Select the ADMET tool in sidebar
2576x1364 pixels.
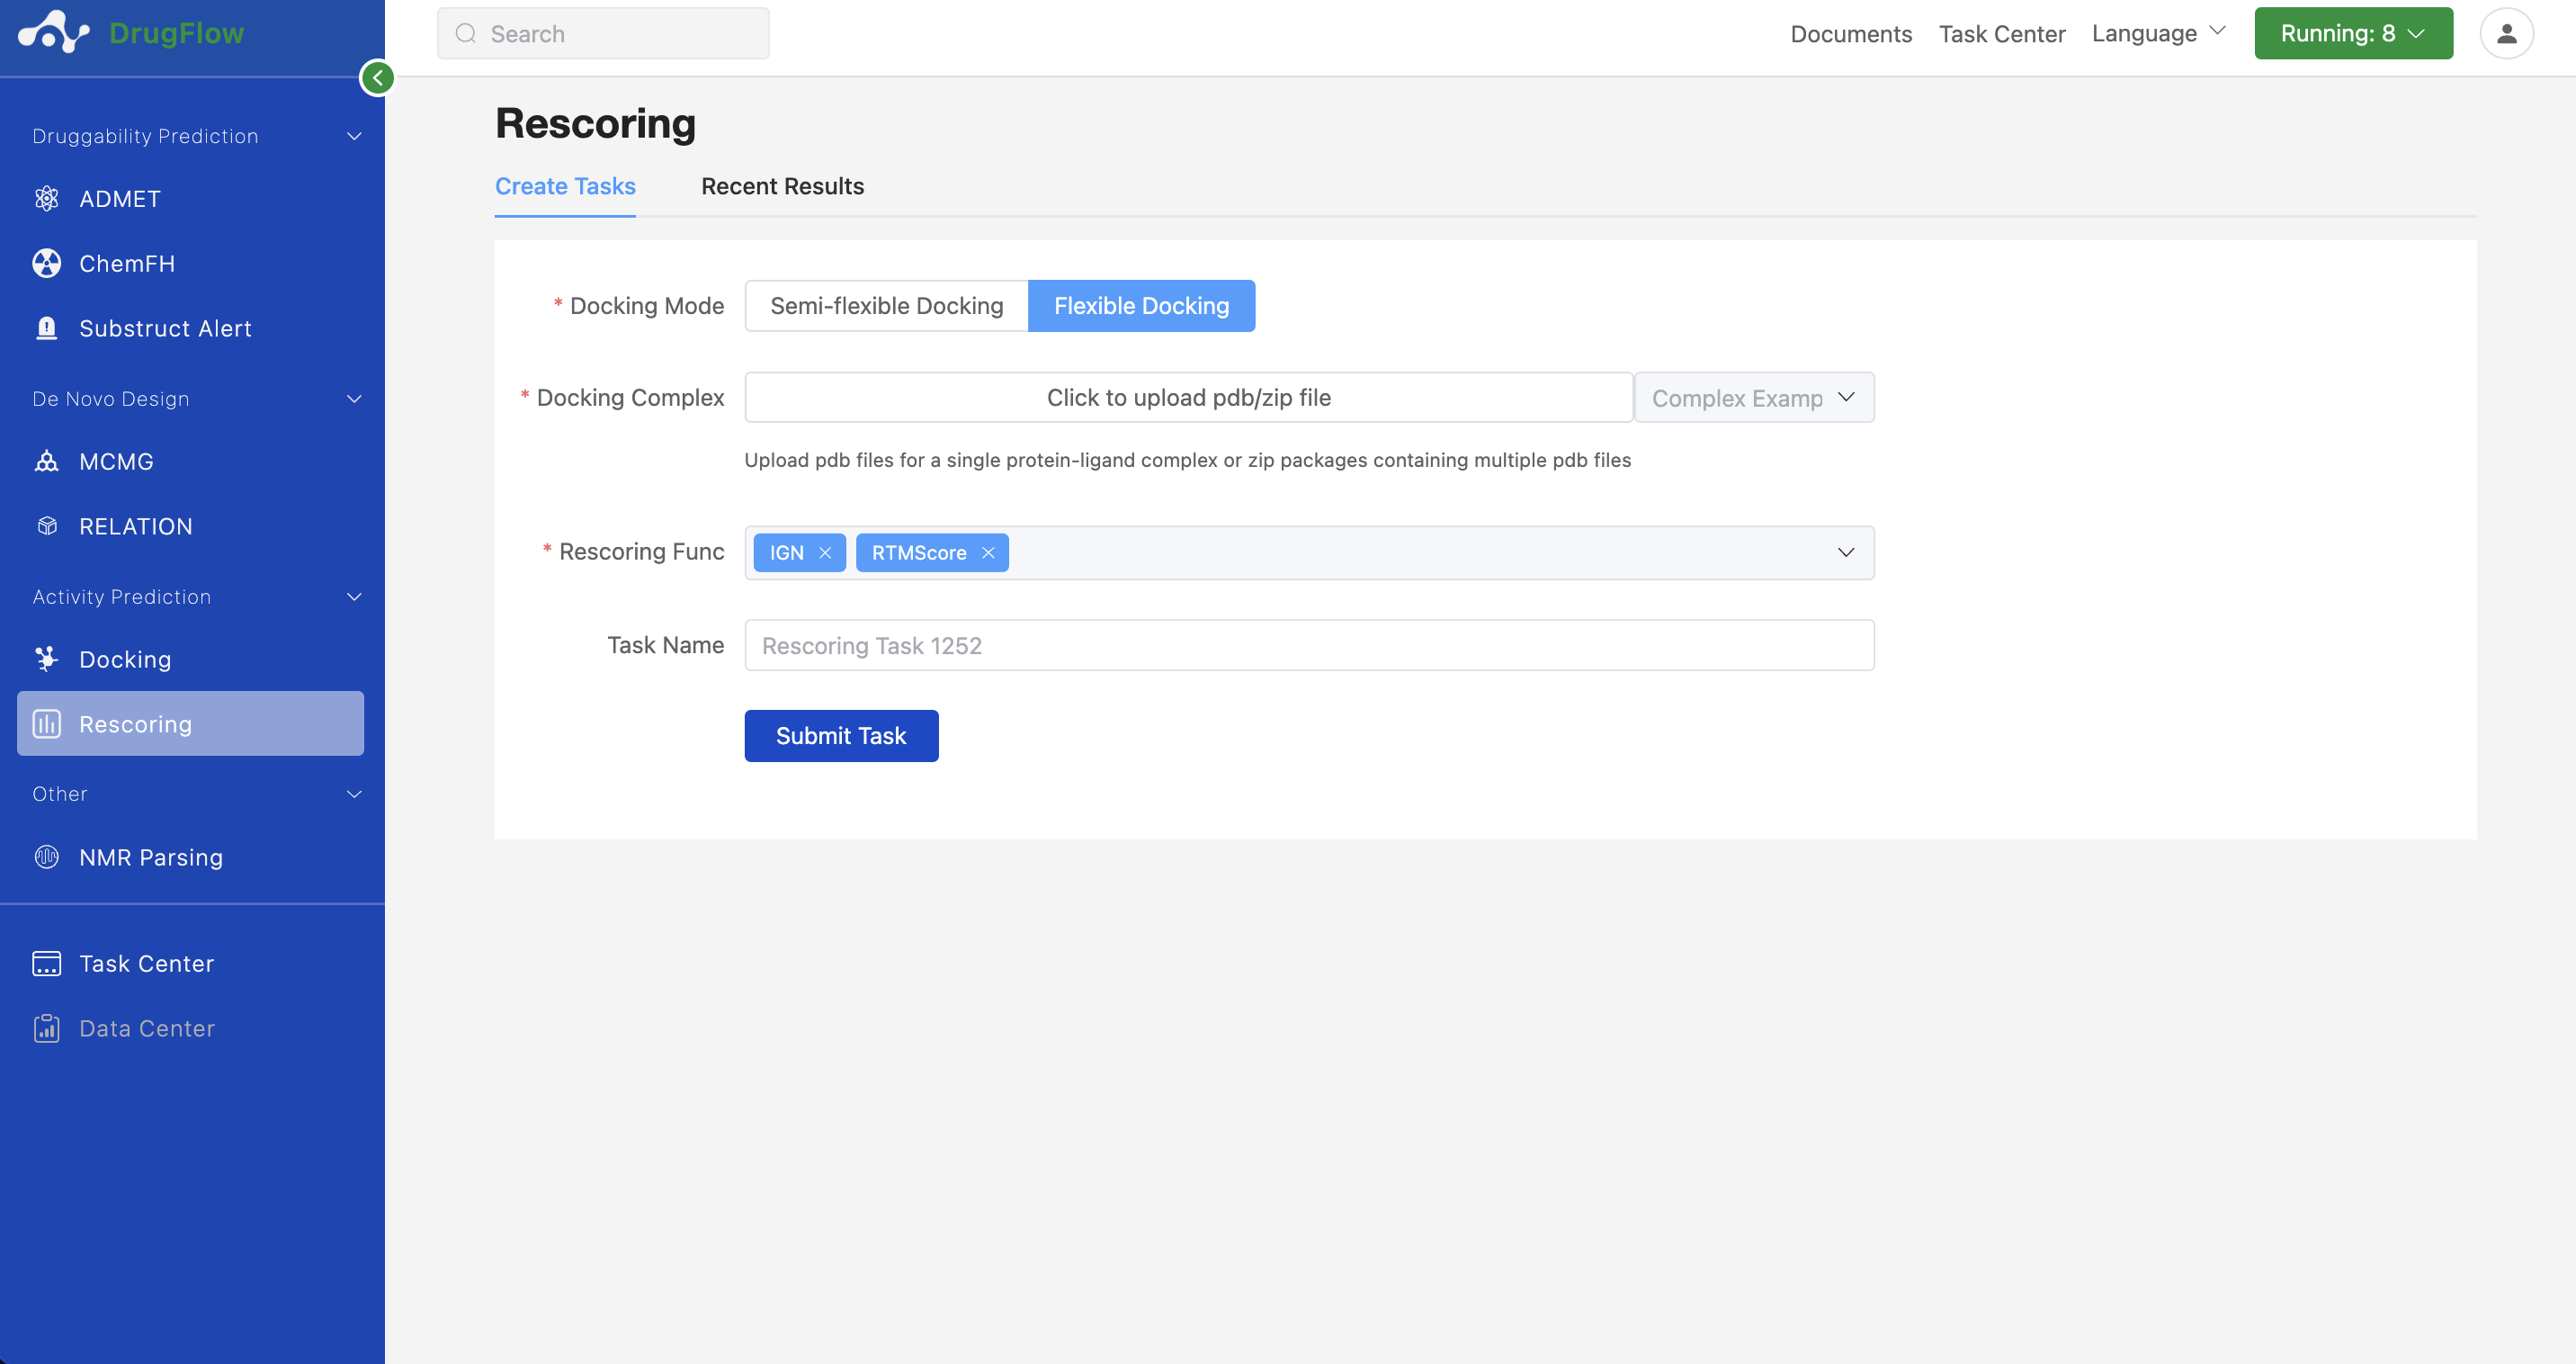pos(119,198)
